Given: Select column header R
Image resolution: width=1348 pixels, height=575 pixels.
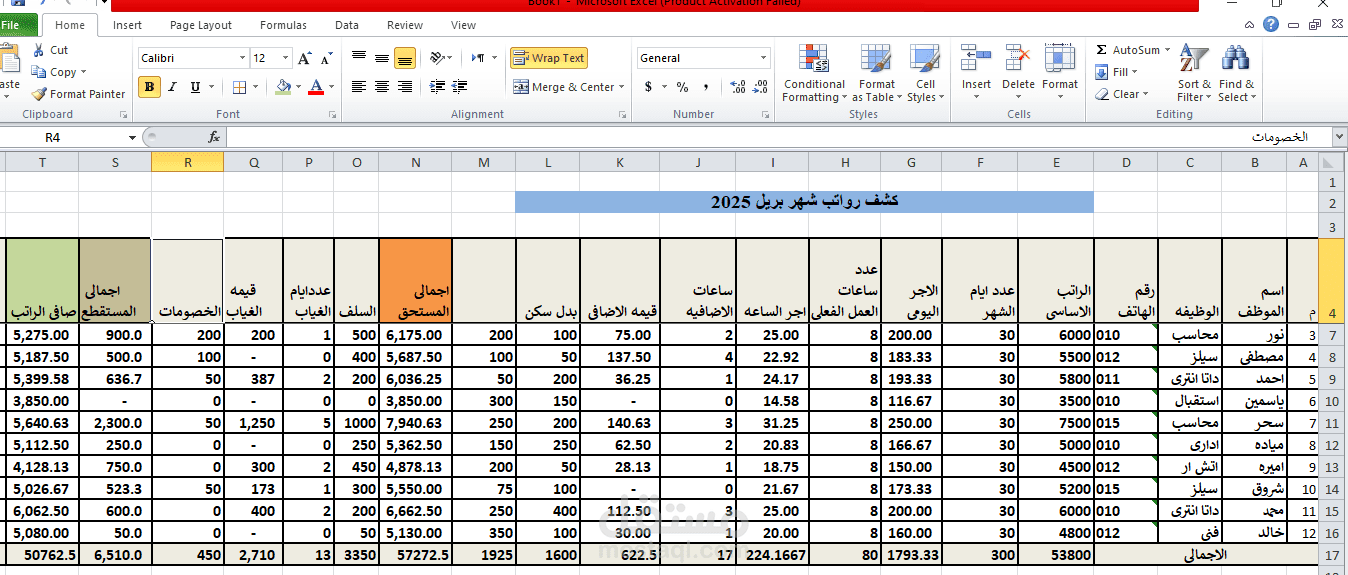Looking at the screenshot, I should [x=188, y=162].
